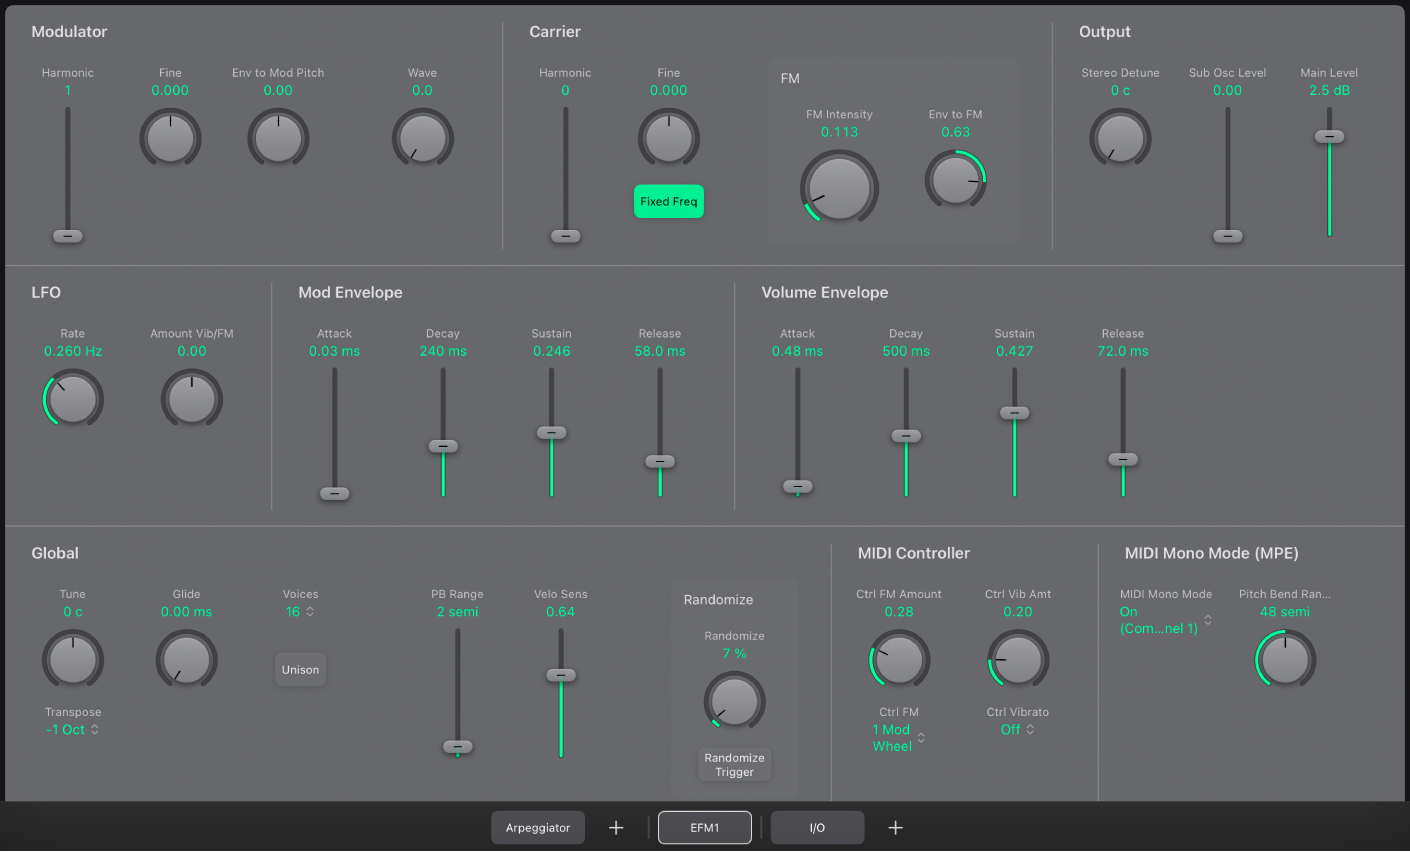1410x852 pixels.
Task: Switch to the Arpeggiator plugin tab
Action: 538,827
